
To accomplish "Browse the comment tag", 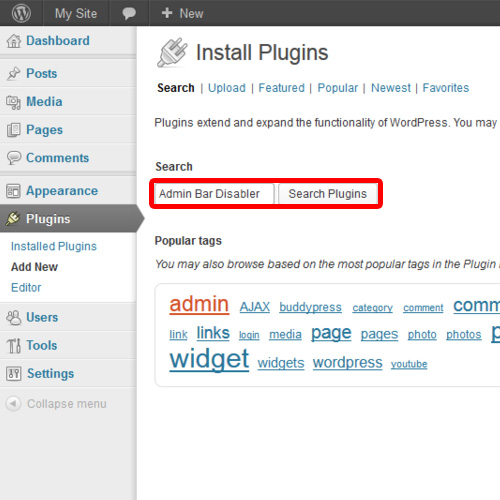I will 423,308.
